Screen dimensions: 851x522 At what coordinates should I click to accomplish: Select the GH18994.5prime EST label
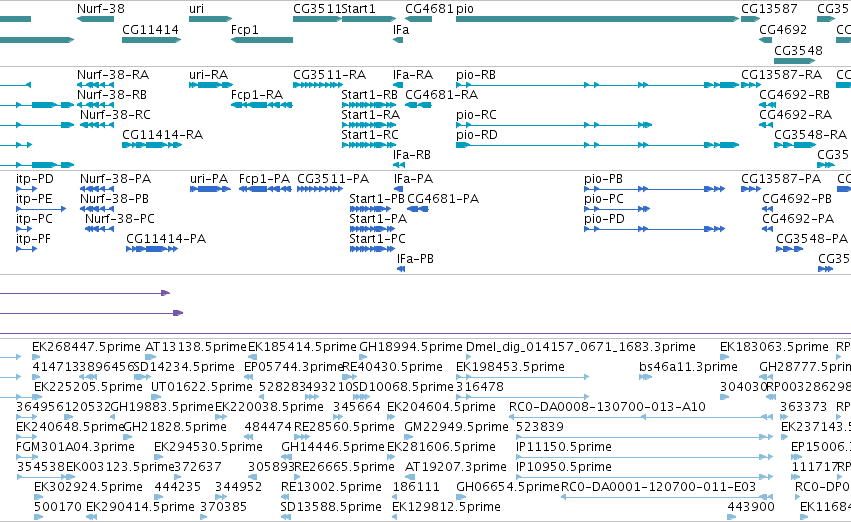pos(411,347)
